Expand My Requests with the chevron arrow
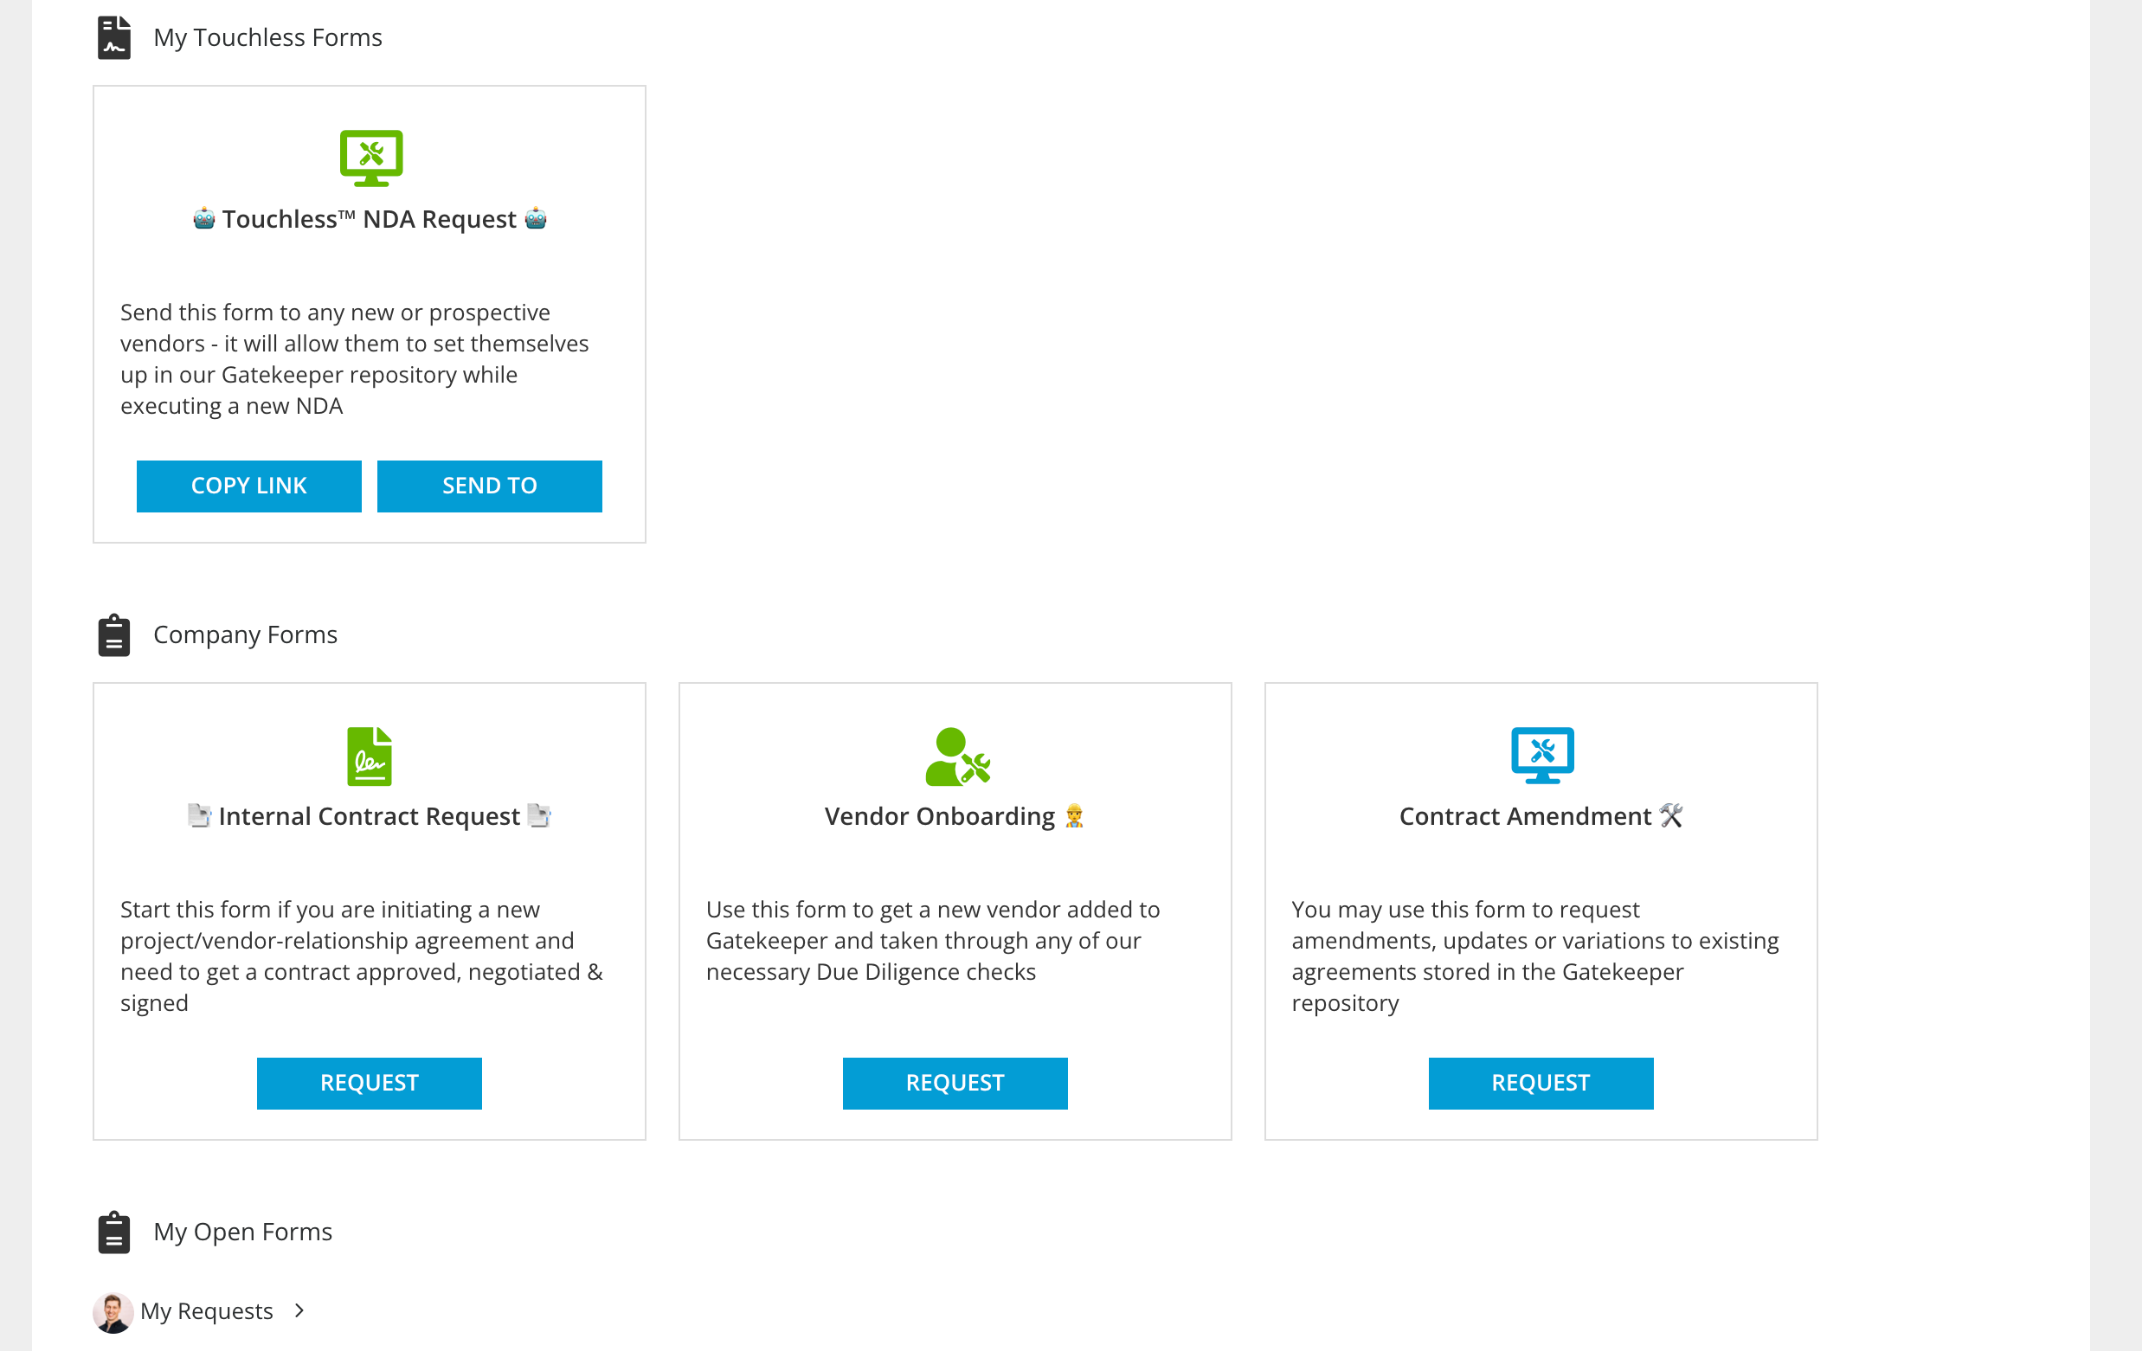The width and height of the screenshot is (2142, 1351). (299, 1310)
